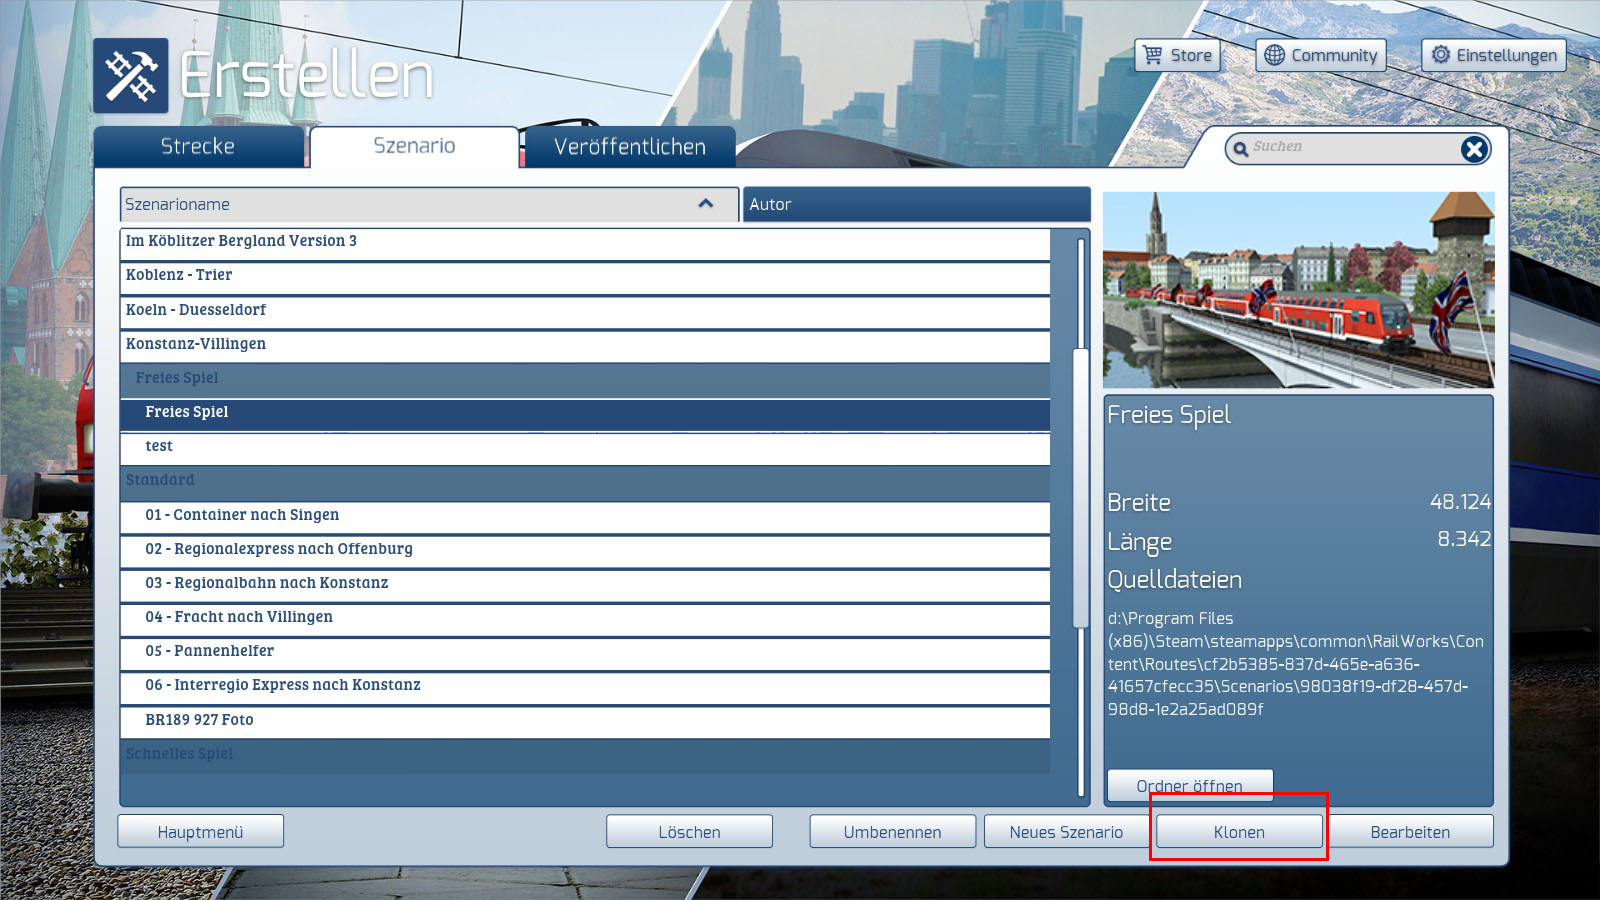Screen dimensions: 1600x900
Task: Open the Store via shopping cart icon
Action: pos(1153,55)
